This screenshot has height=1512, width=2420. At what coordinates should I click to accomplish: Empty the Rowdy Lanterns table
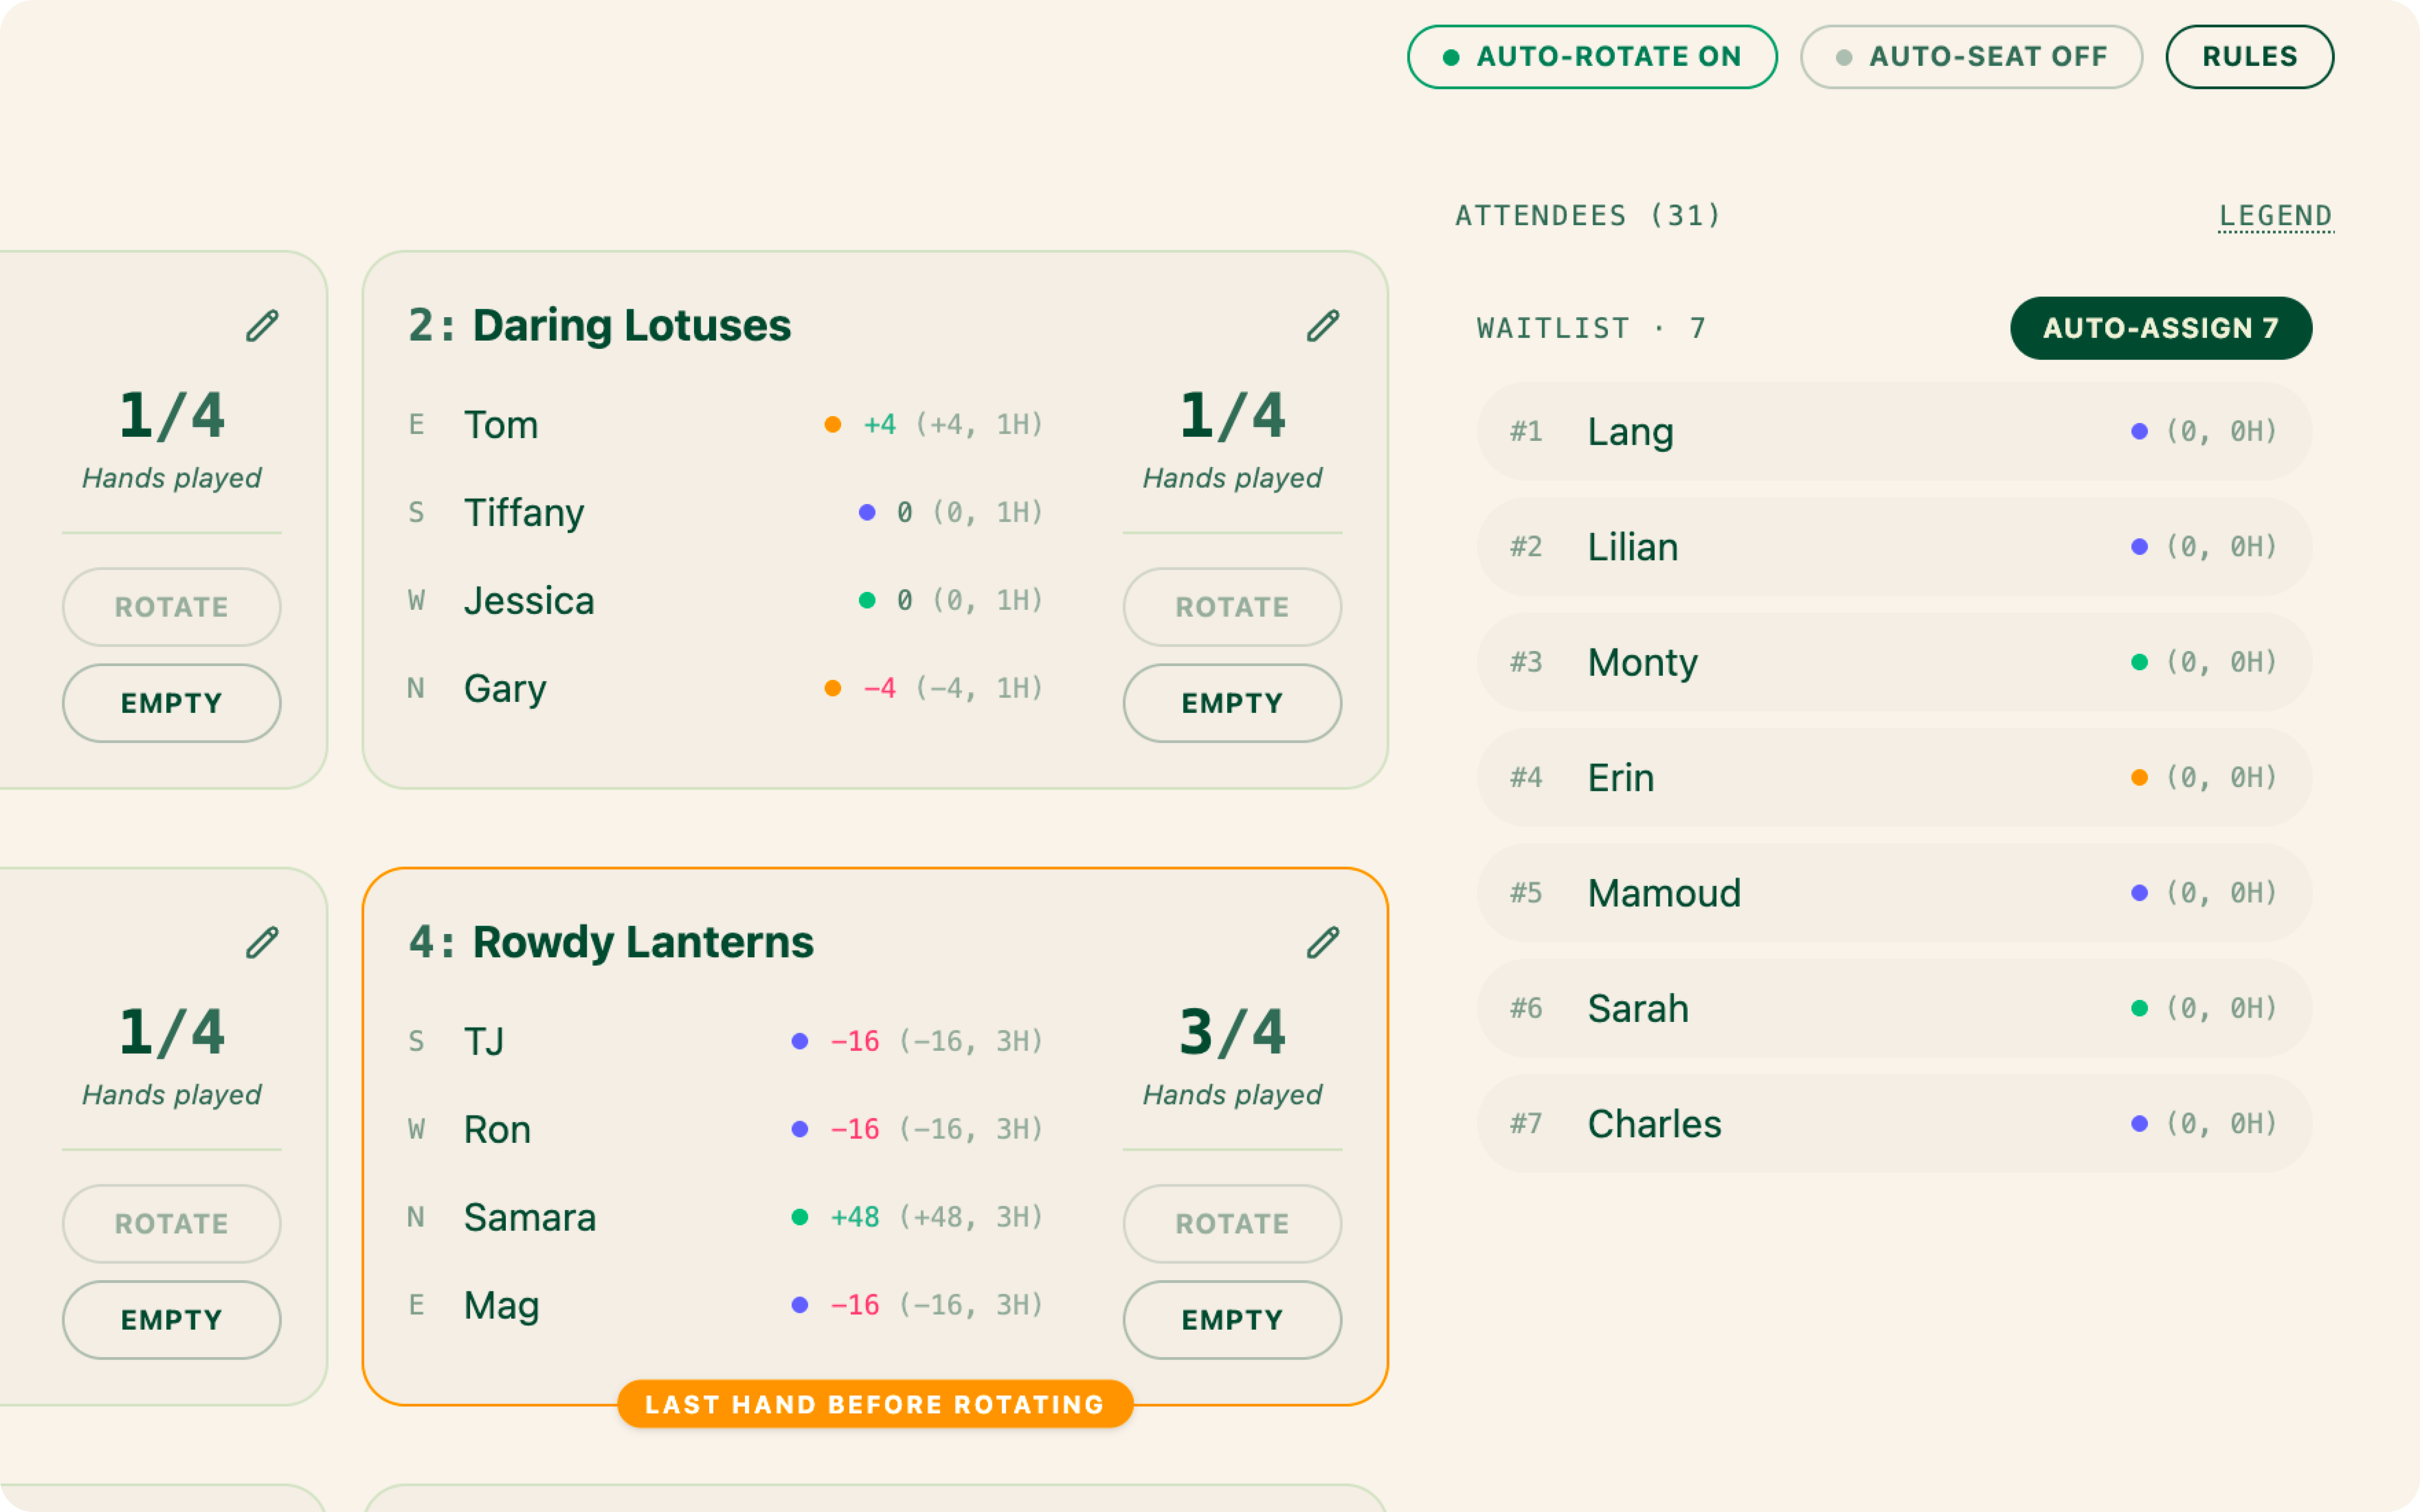tap(1232, 1320)
